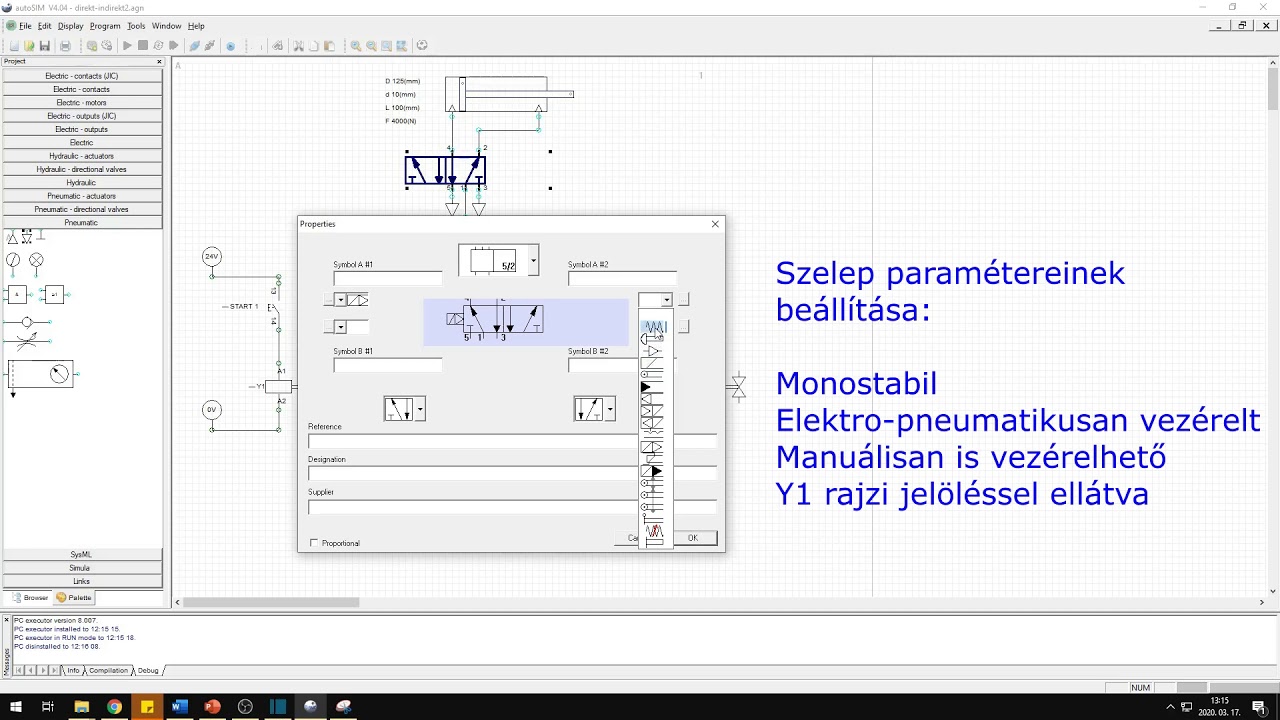This screenshot has width=1280, height=720.
Task: Close the Properties dialog
Action: tap(715, 224)
